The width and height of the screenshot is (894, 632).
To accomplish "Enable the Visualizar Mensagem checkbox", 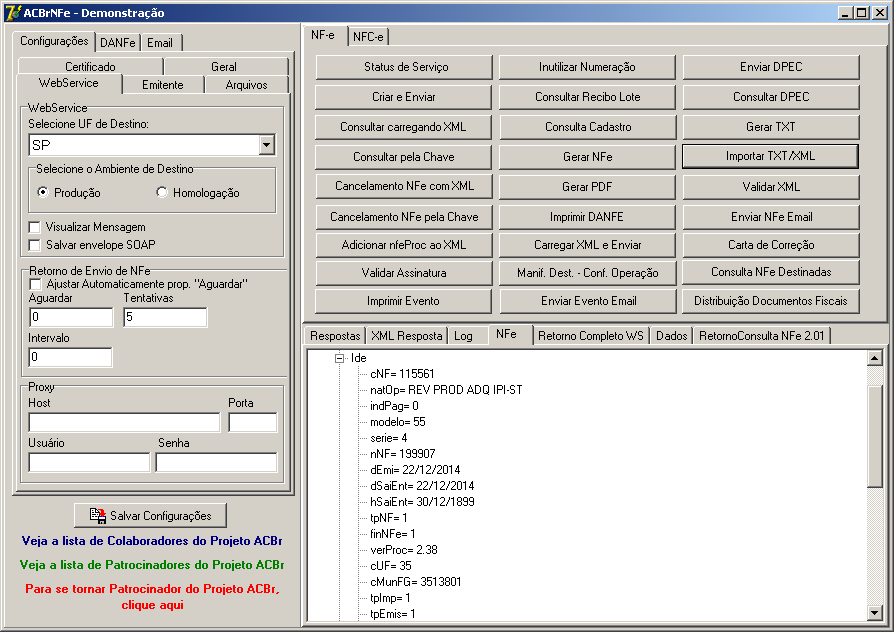I will tap(35, 227).
